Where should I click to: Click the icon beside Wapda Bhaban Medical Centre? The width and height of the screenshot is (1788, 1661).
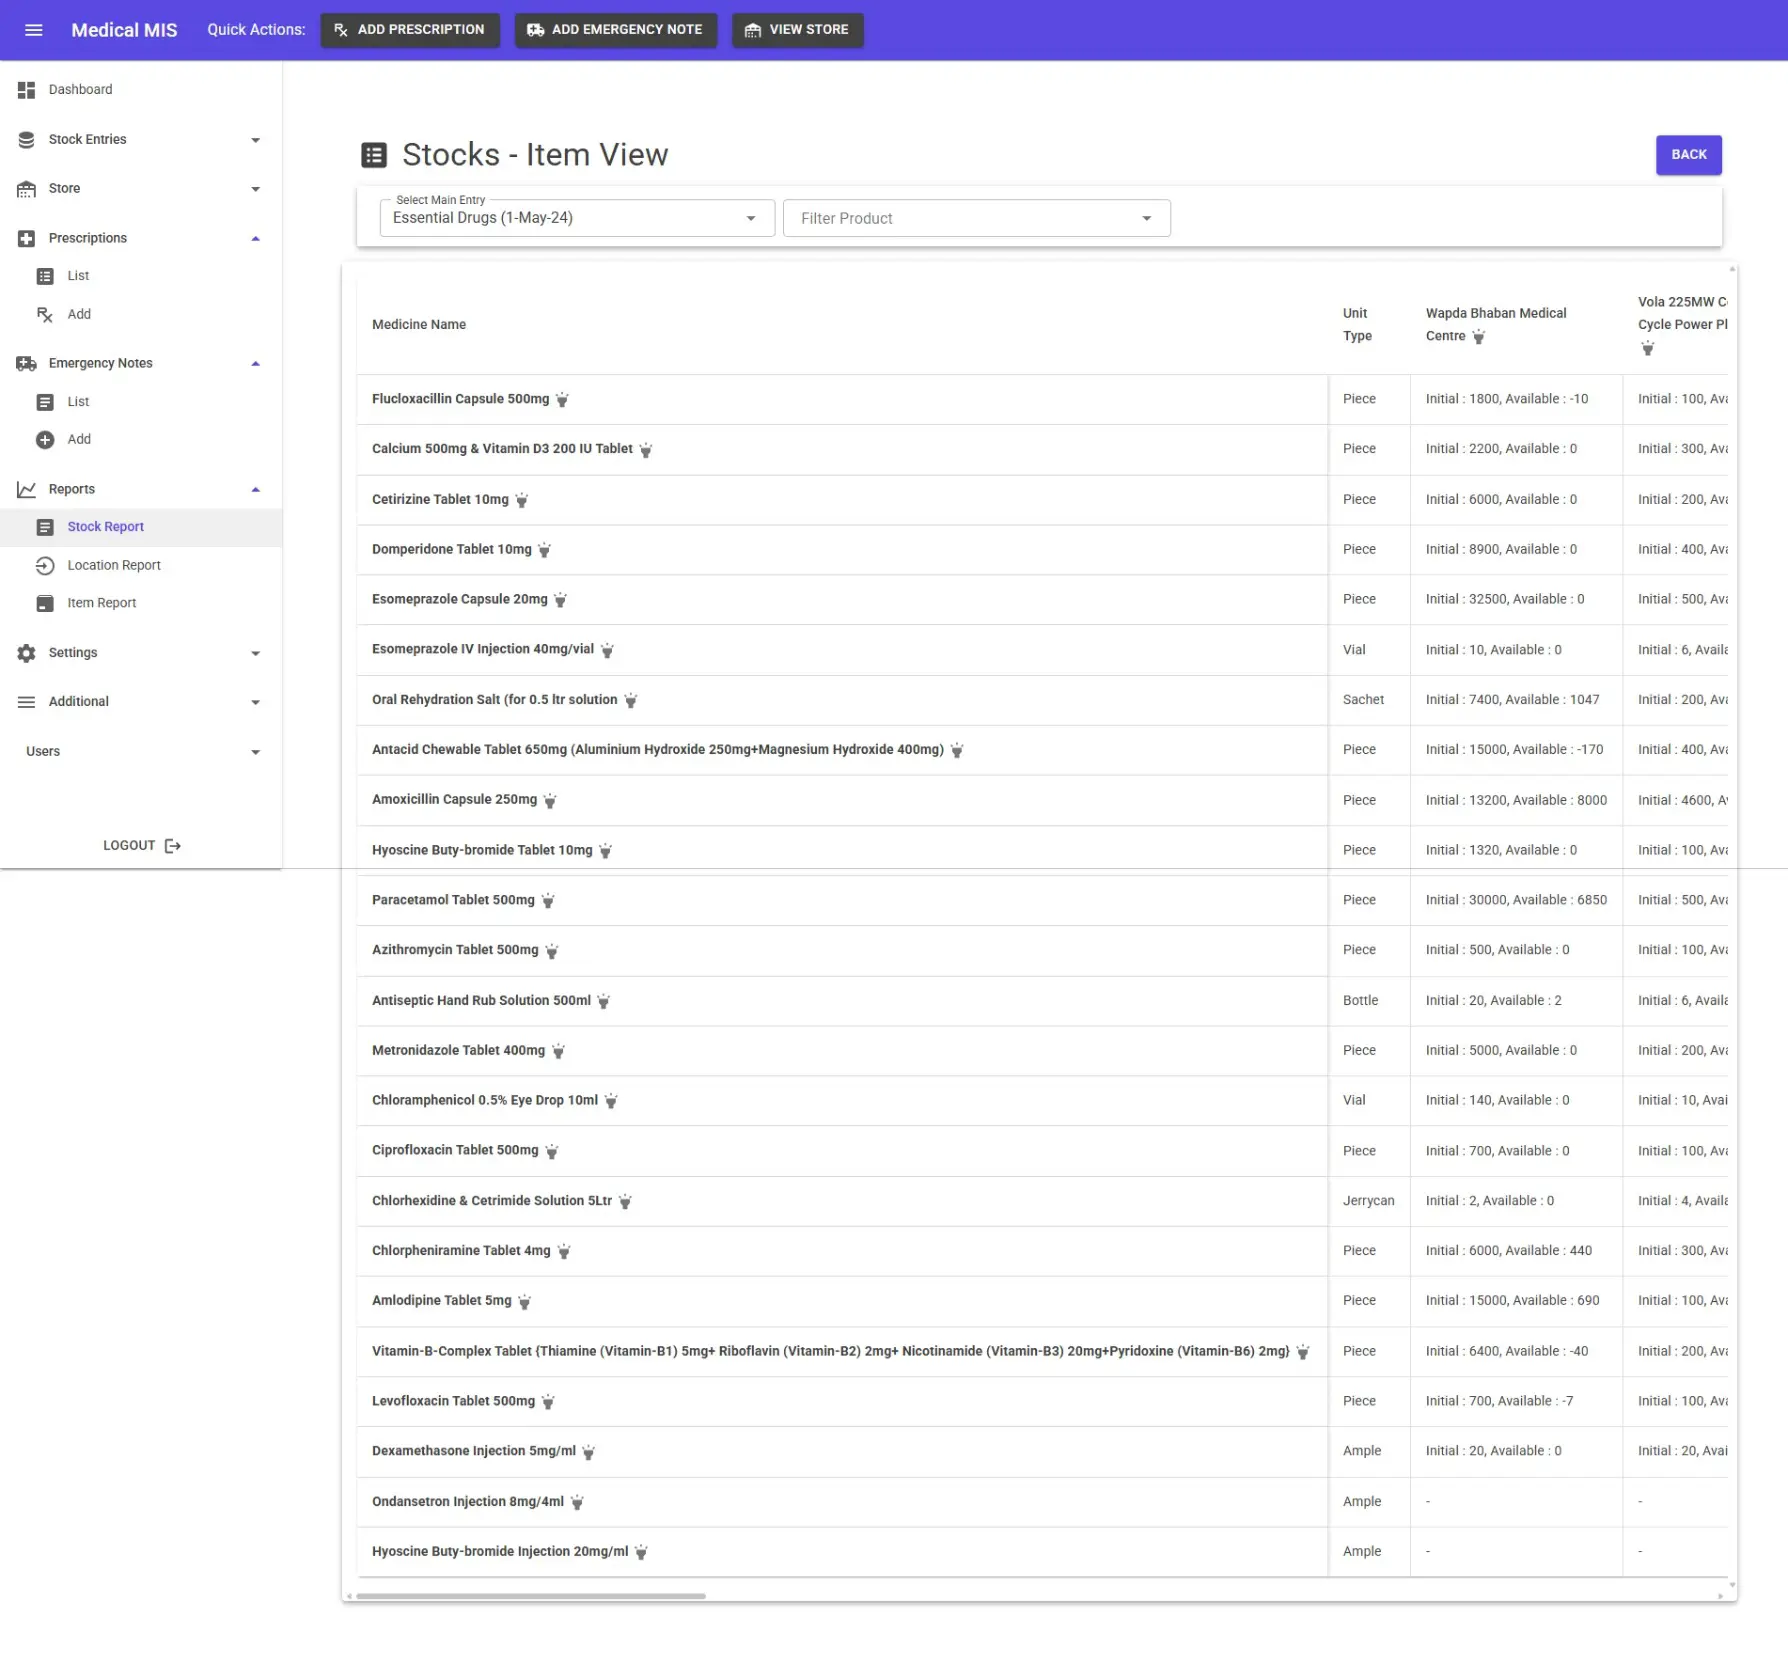point(1478,337)
